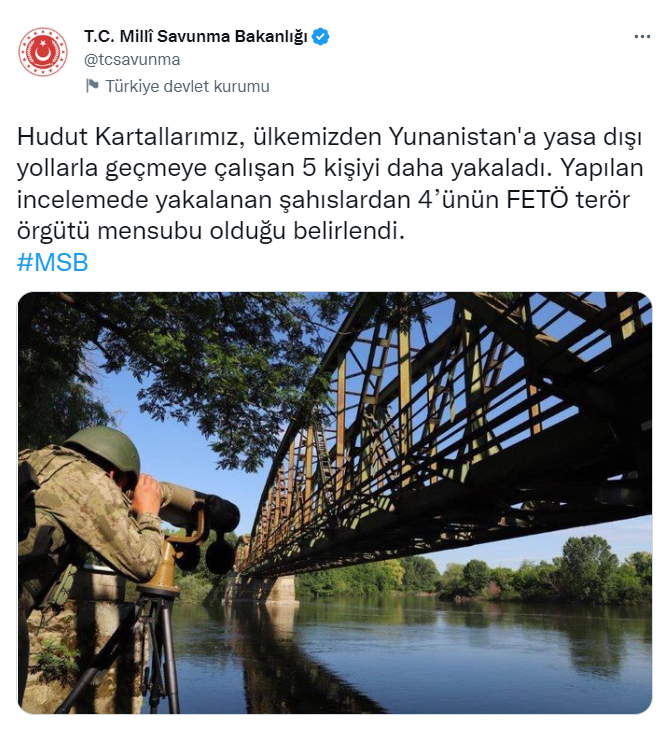Image resolution: width=671 pixels, height=730 pixels.
Task: Click the Türkiye devlet kurumu label
Action: 187,86
